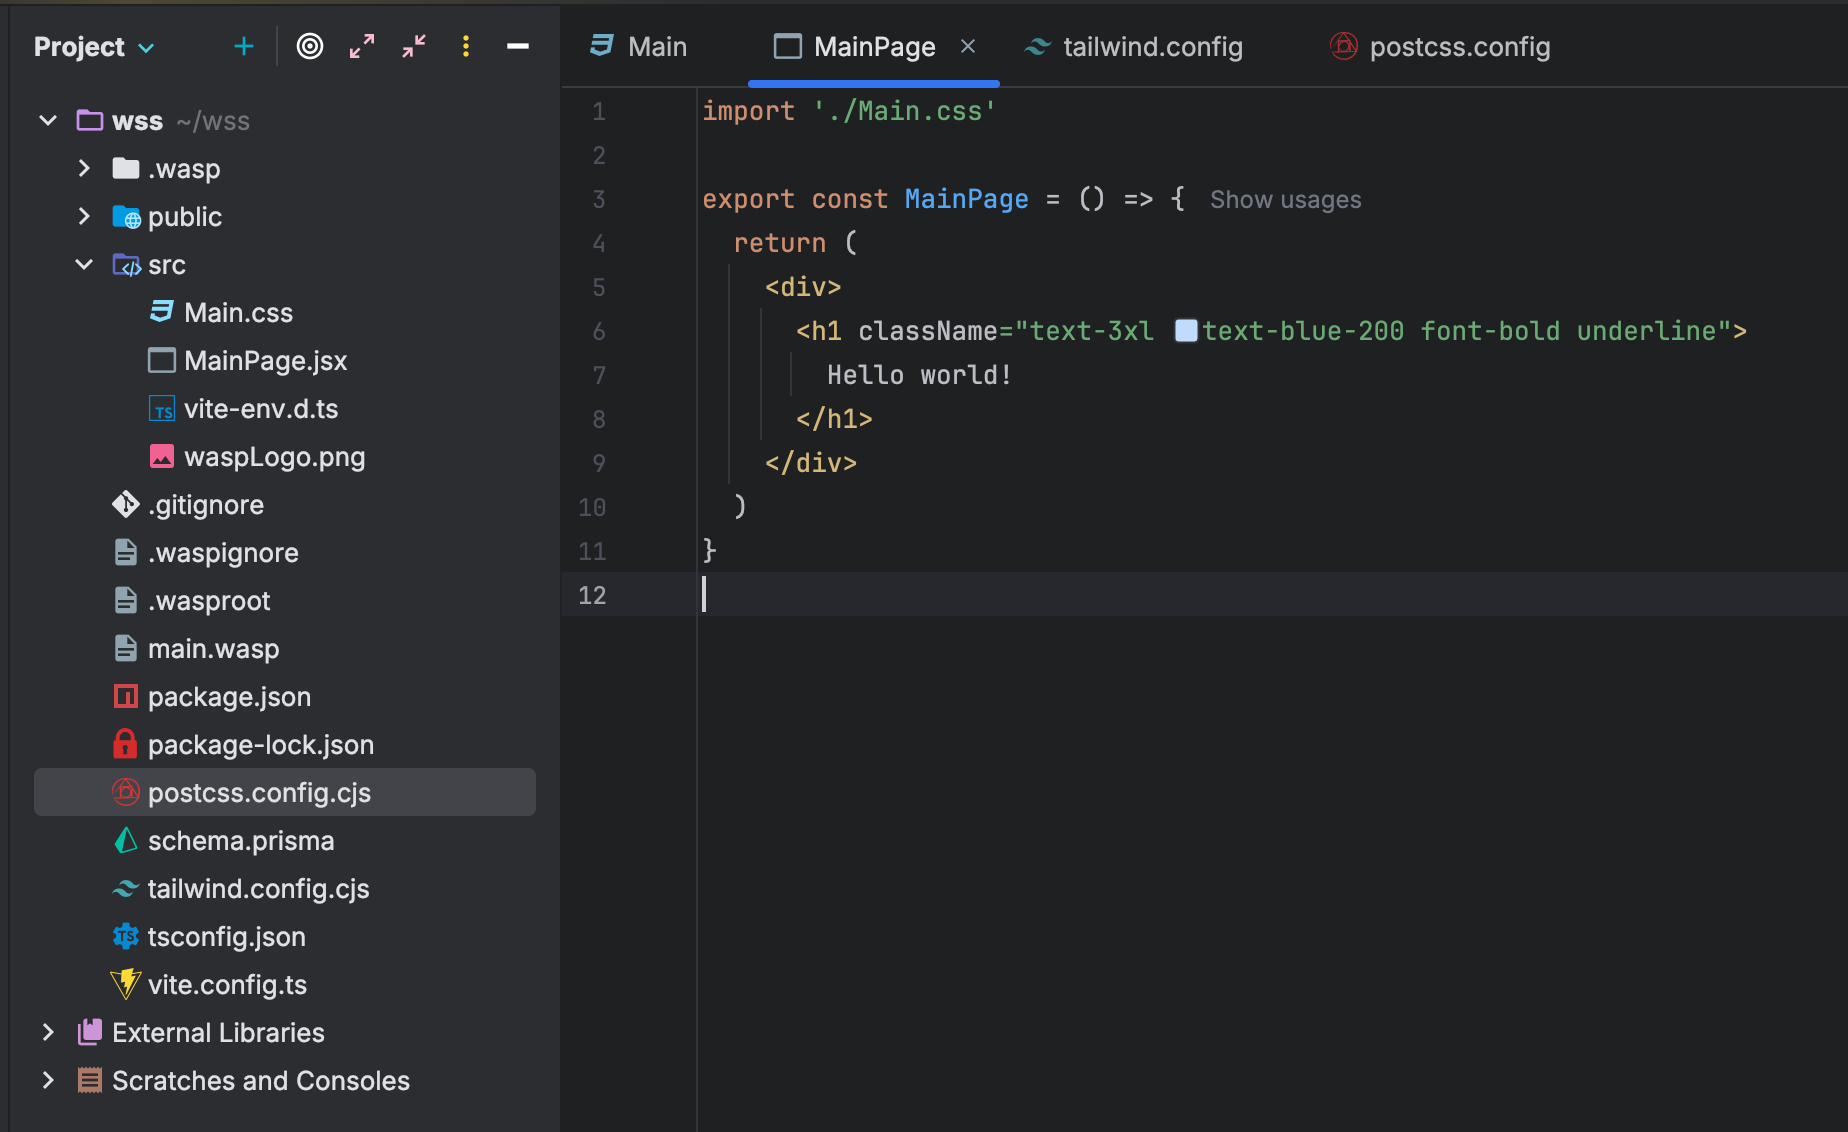1848x1132 pixels.
Task: Select vite.config.ts file
Action: coord(227,985)
